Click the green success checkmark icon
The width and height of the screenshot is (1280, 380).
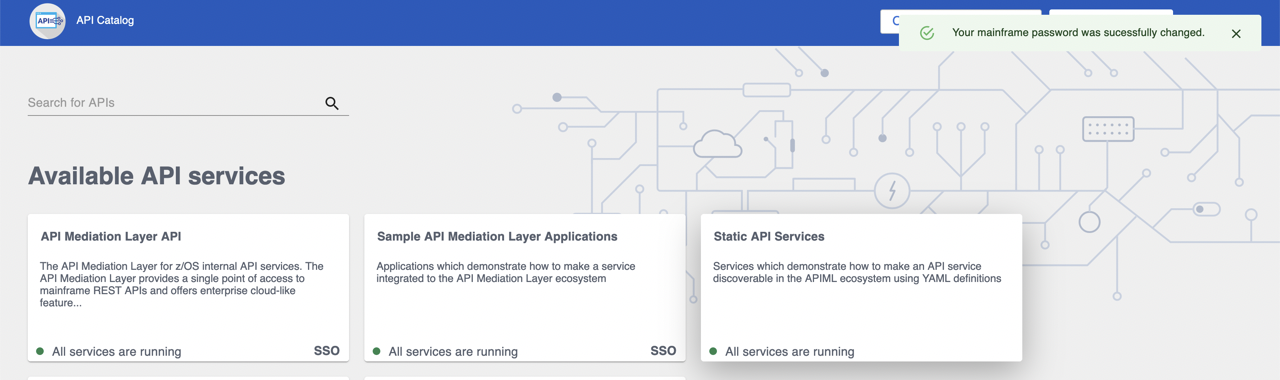pyautogui.click(x=927, y=33)
